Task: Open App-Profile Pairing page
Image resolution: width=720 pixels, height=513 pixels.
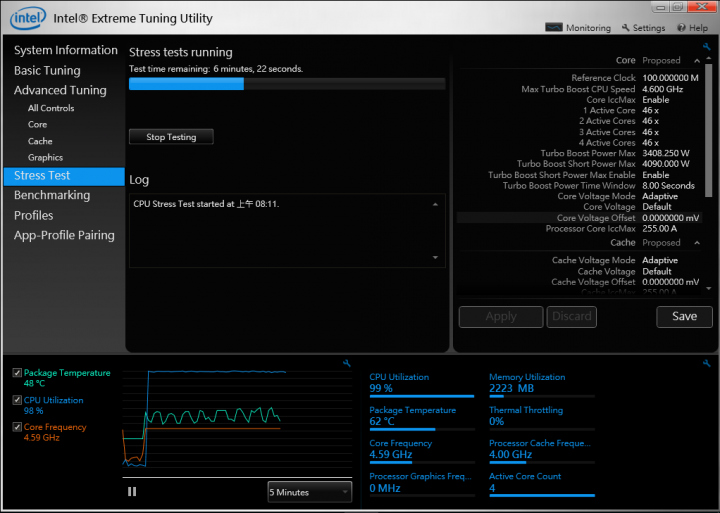Action: tap(64, 235)
